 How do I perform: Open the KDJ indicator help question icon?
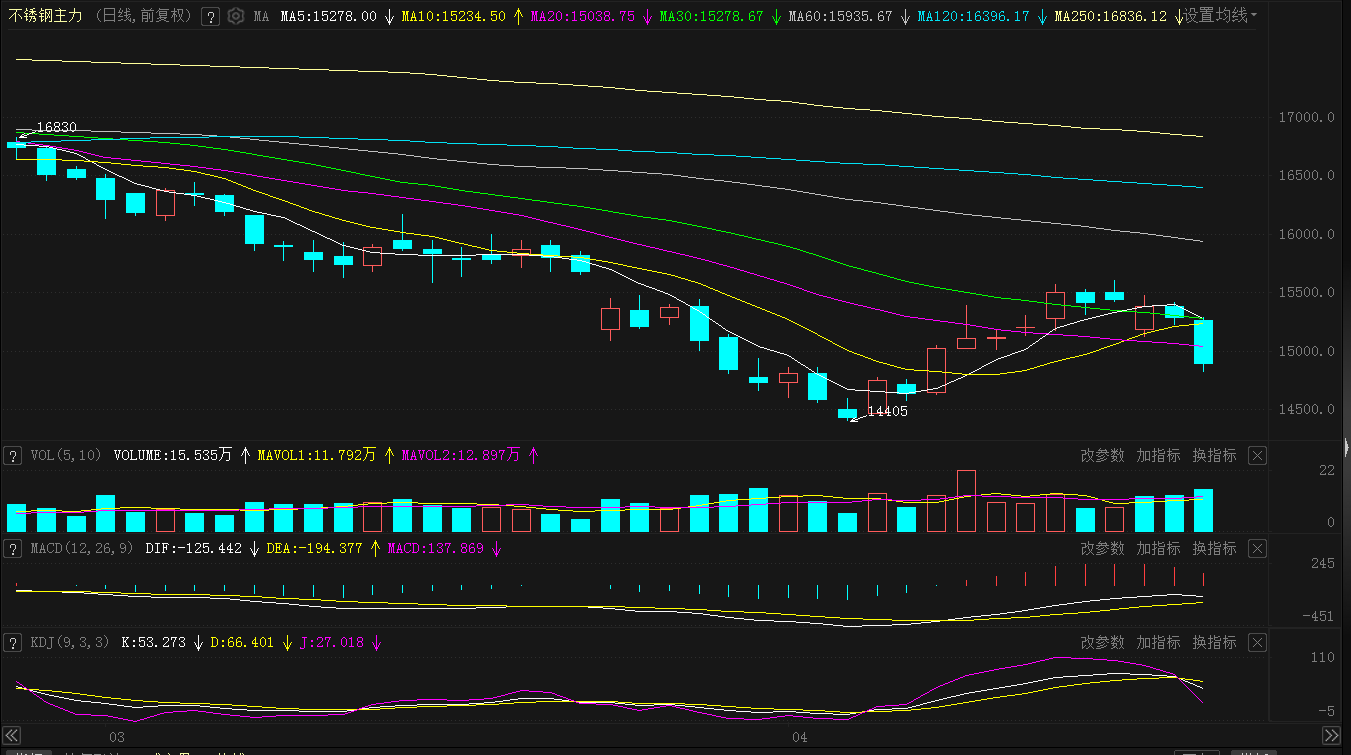13,642
